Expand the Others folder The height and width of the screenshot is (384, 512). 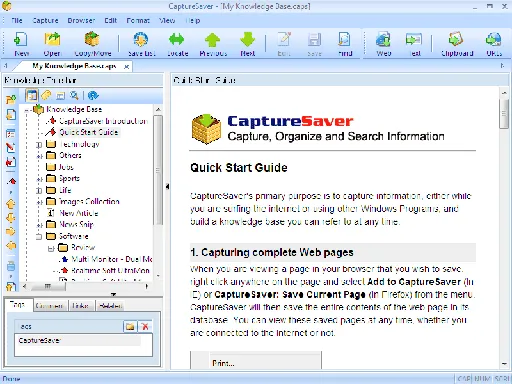pyautogui.click(x=39, y=156)
